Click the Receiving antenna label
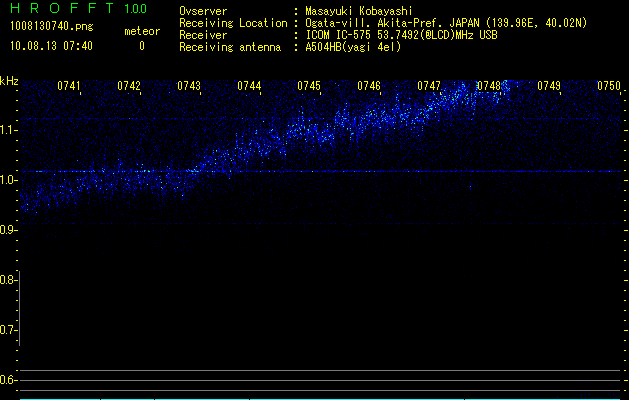This screenshot has width=629, height=400. click(230, 47)
